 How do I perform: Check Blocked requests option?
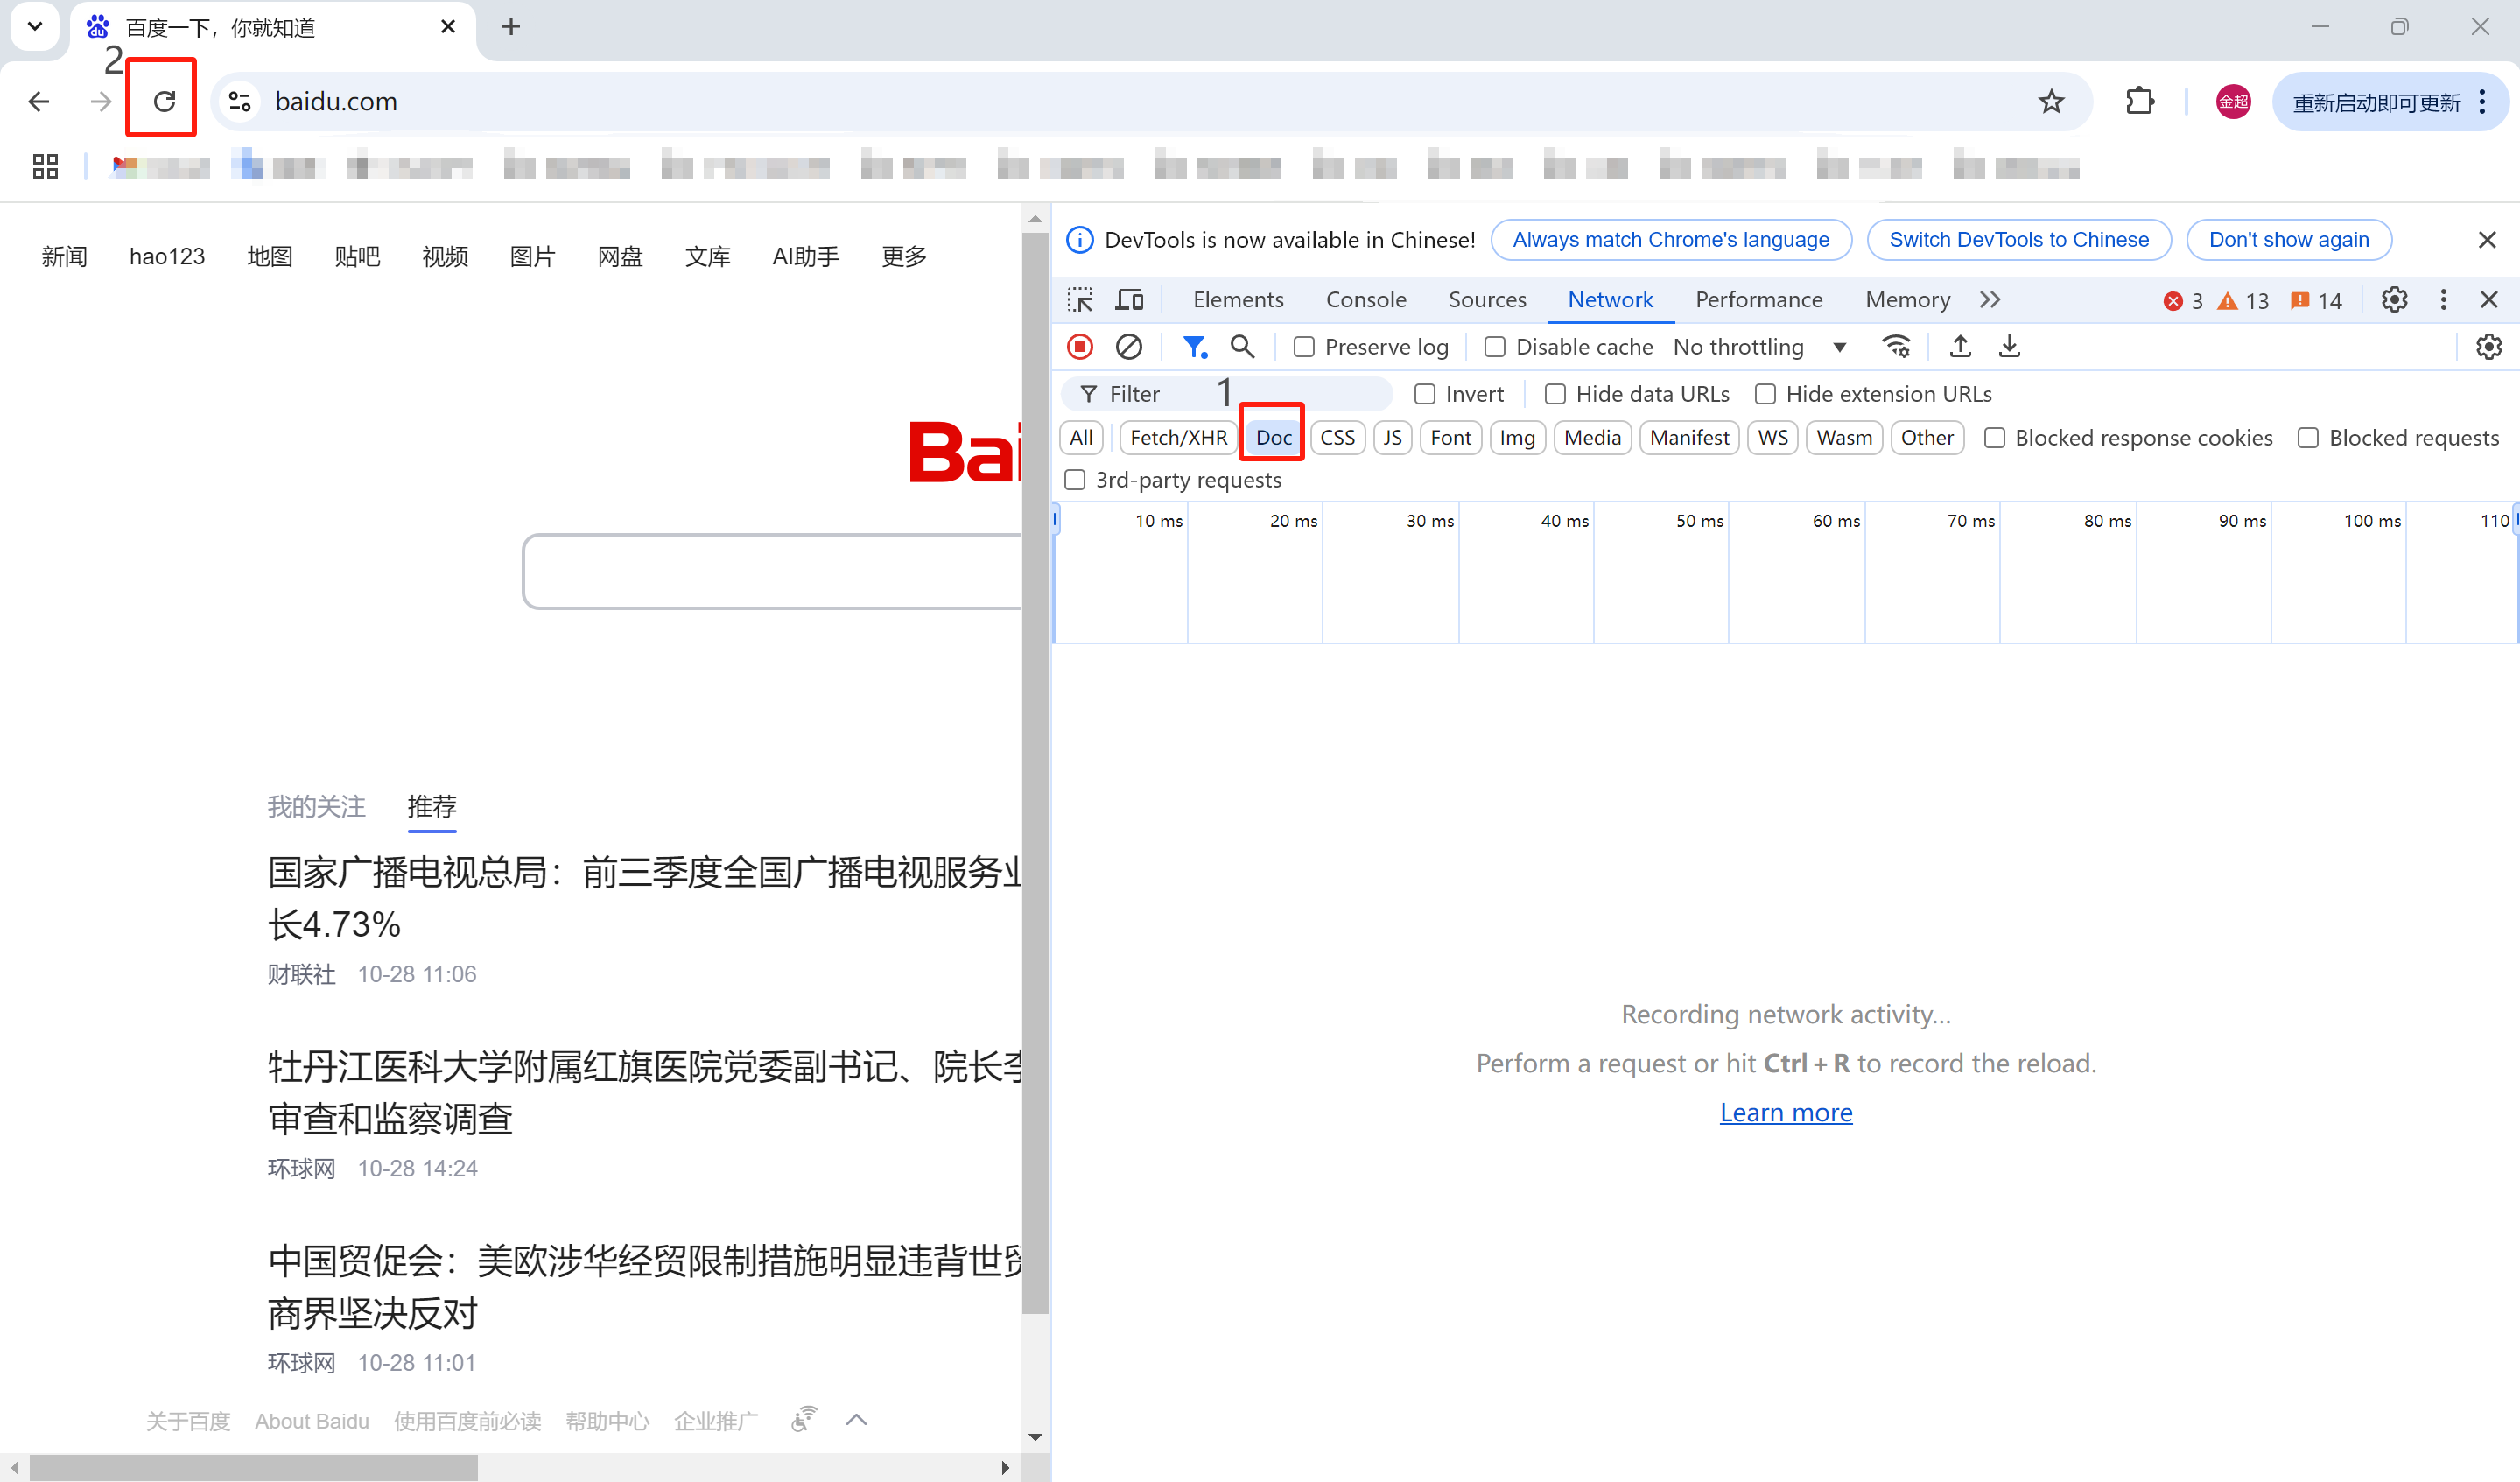click(x=2308, y=438)
